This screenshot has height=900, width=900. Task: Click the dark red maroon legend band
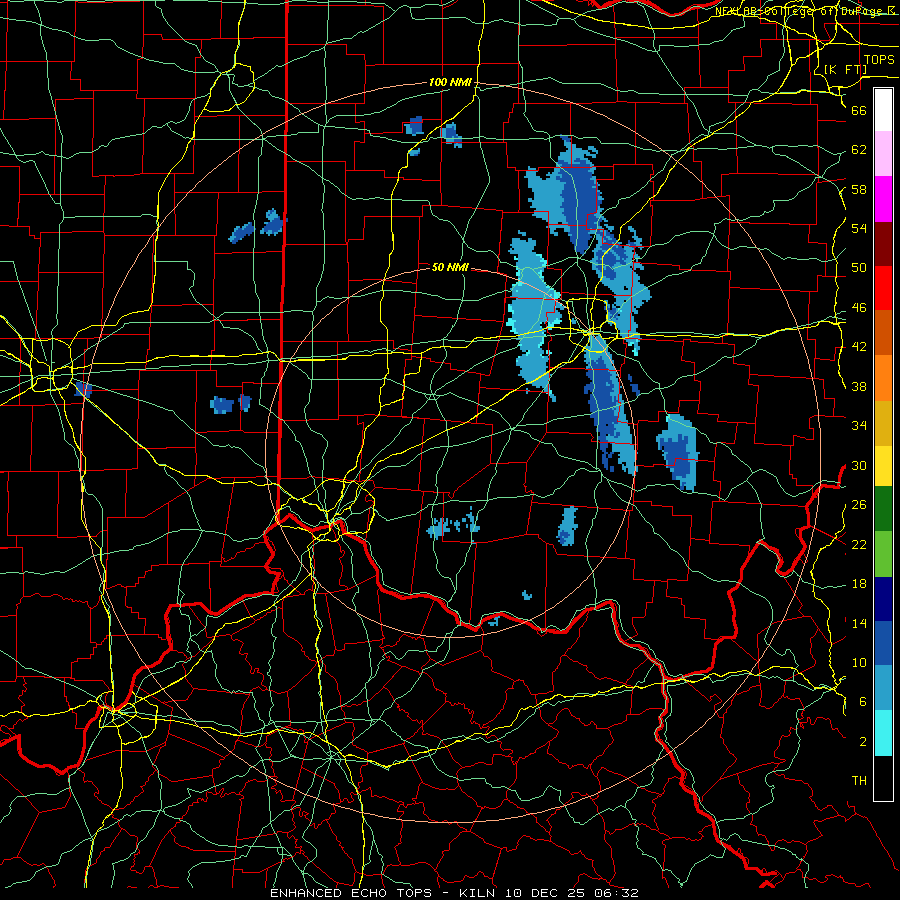click(x=883, y=243)
